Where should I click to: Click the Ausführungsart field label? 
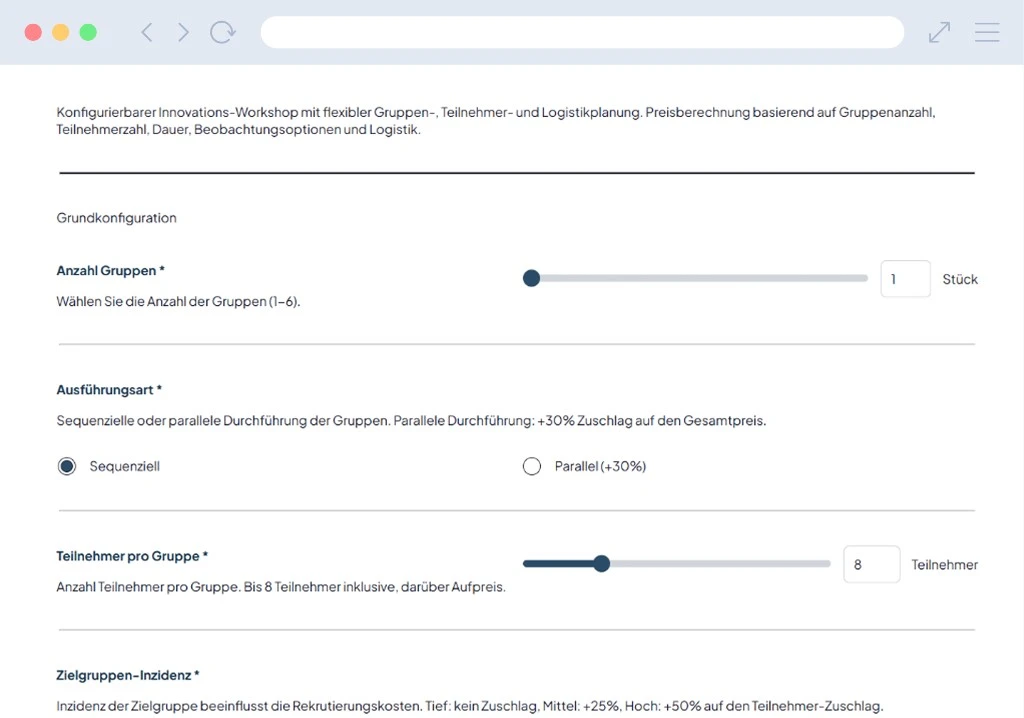[x=109, y=389]
